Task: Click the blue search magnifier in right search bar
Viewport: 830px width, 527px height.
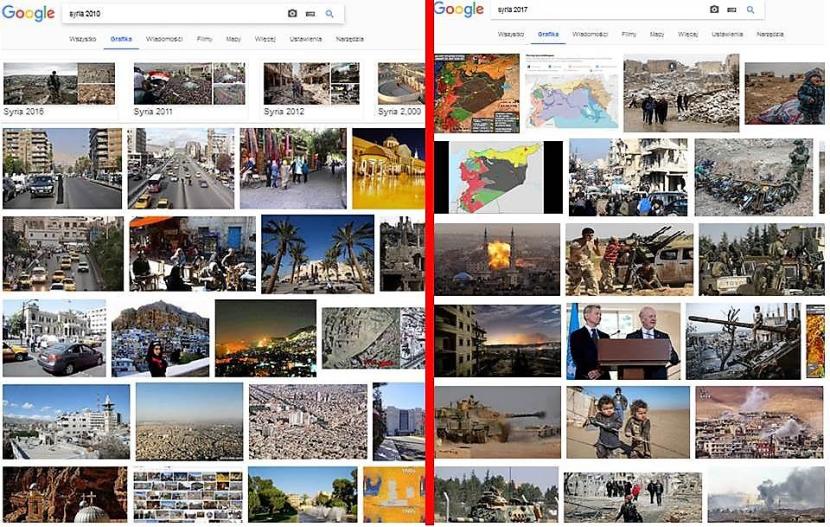Action: coord(750,10)
